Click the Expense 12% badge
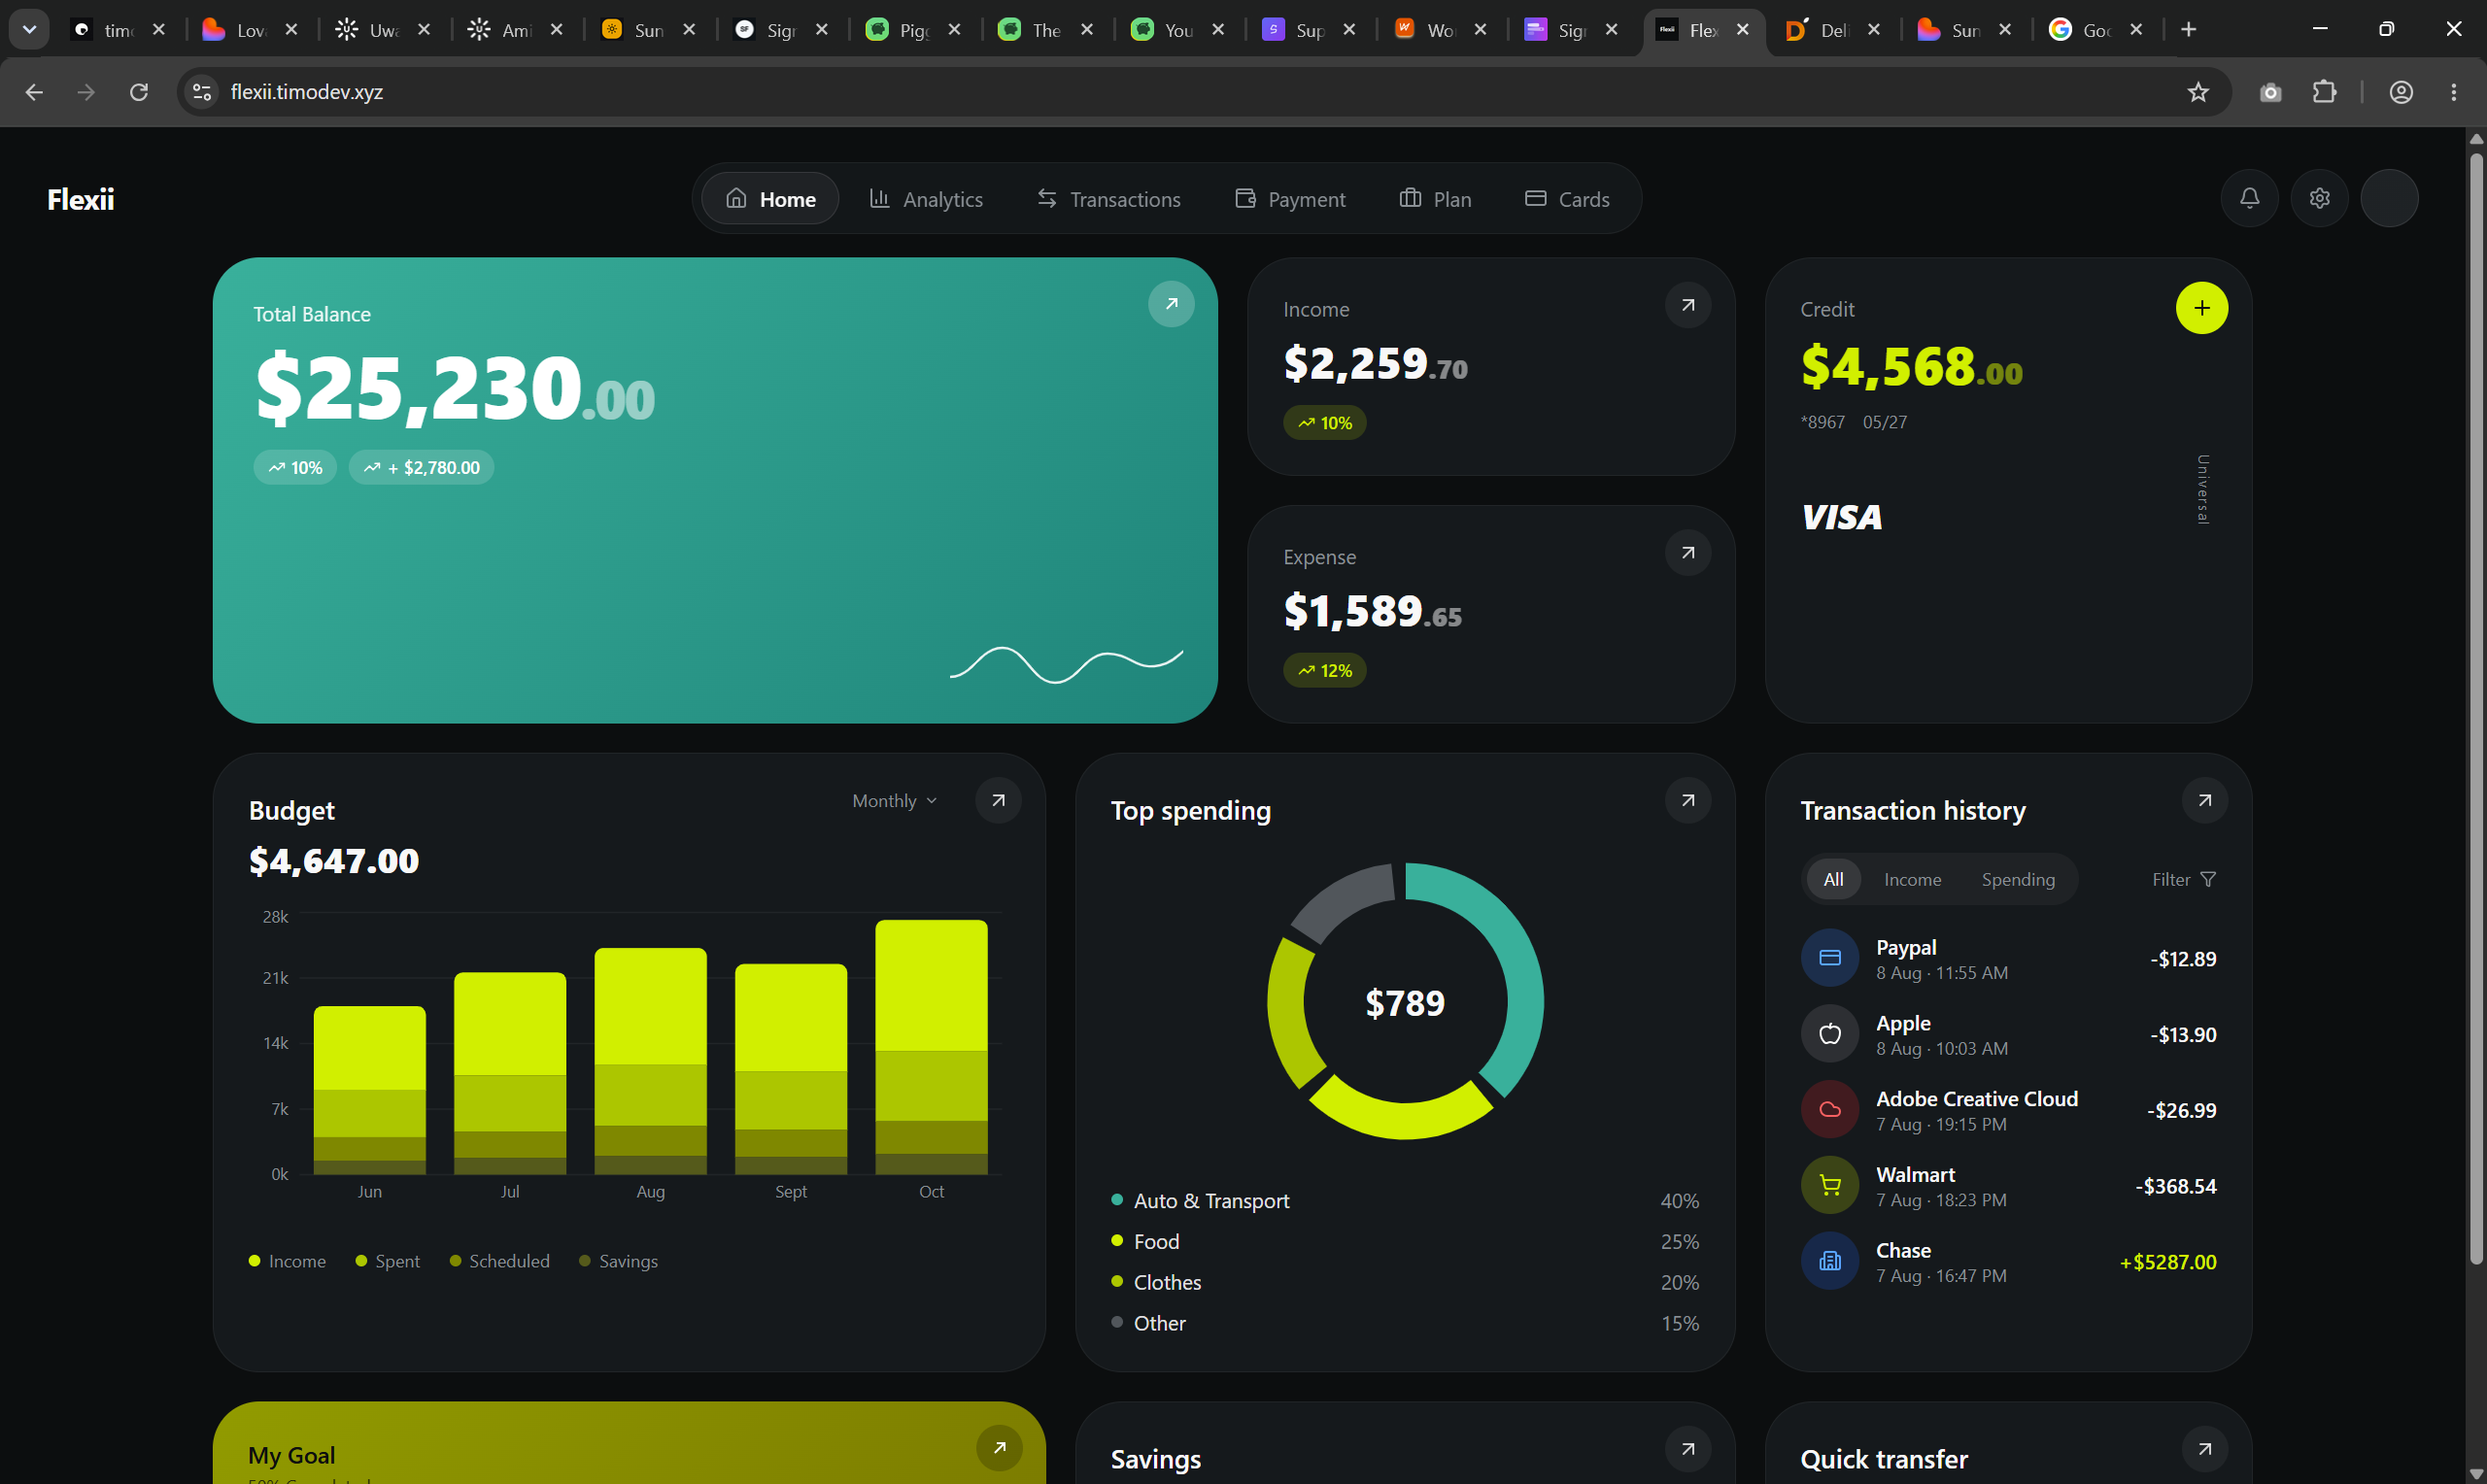This screenshot has height=1484, width=2487. tap(1325, 670)
